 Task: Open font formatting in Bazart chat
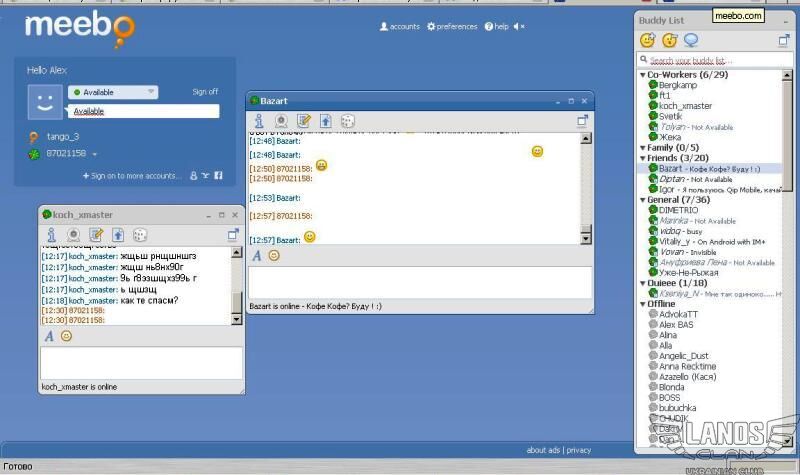(x=257, y=255)
